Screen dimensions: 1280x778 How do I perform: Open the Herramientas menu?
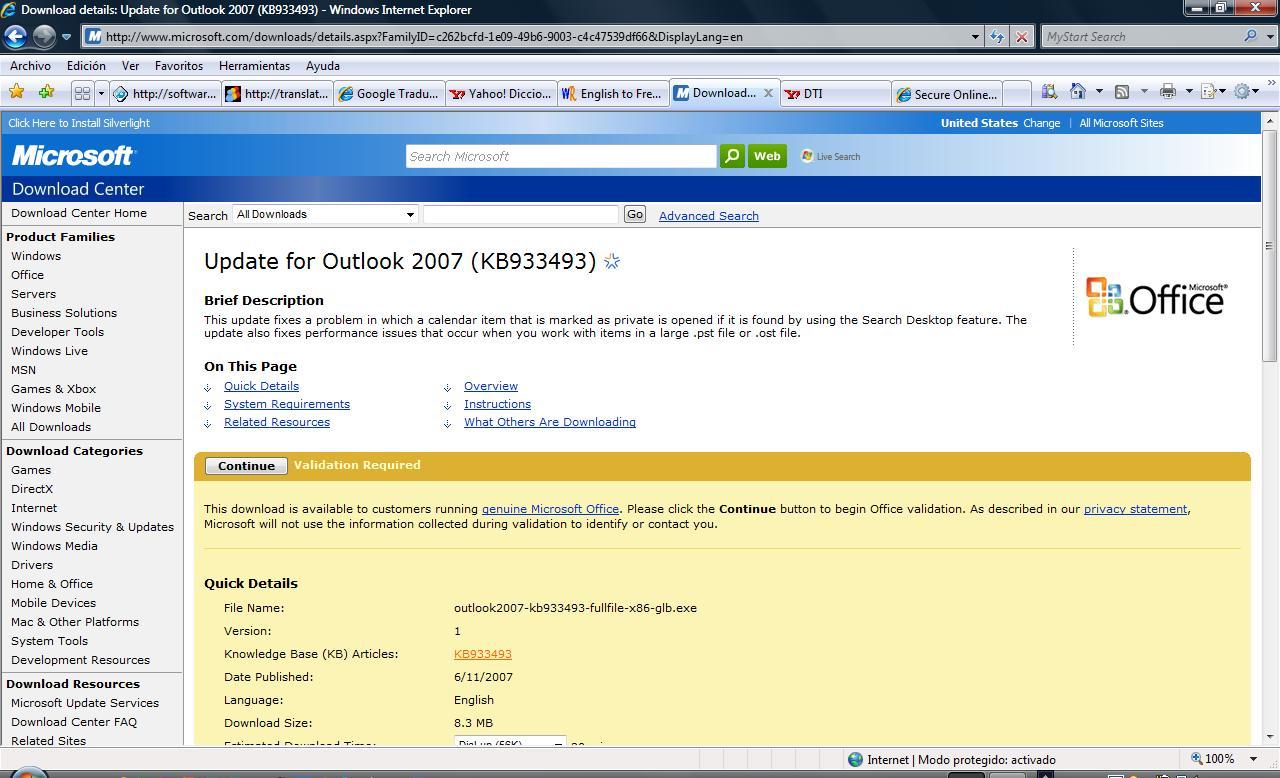pyautogui.click(x=254, y=66)
